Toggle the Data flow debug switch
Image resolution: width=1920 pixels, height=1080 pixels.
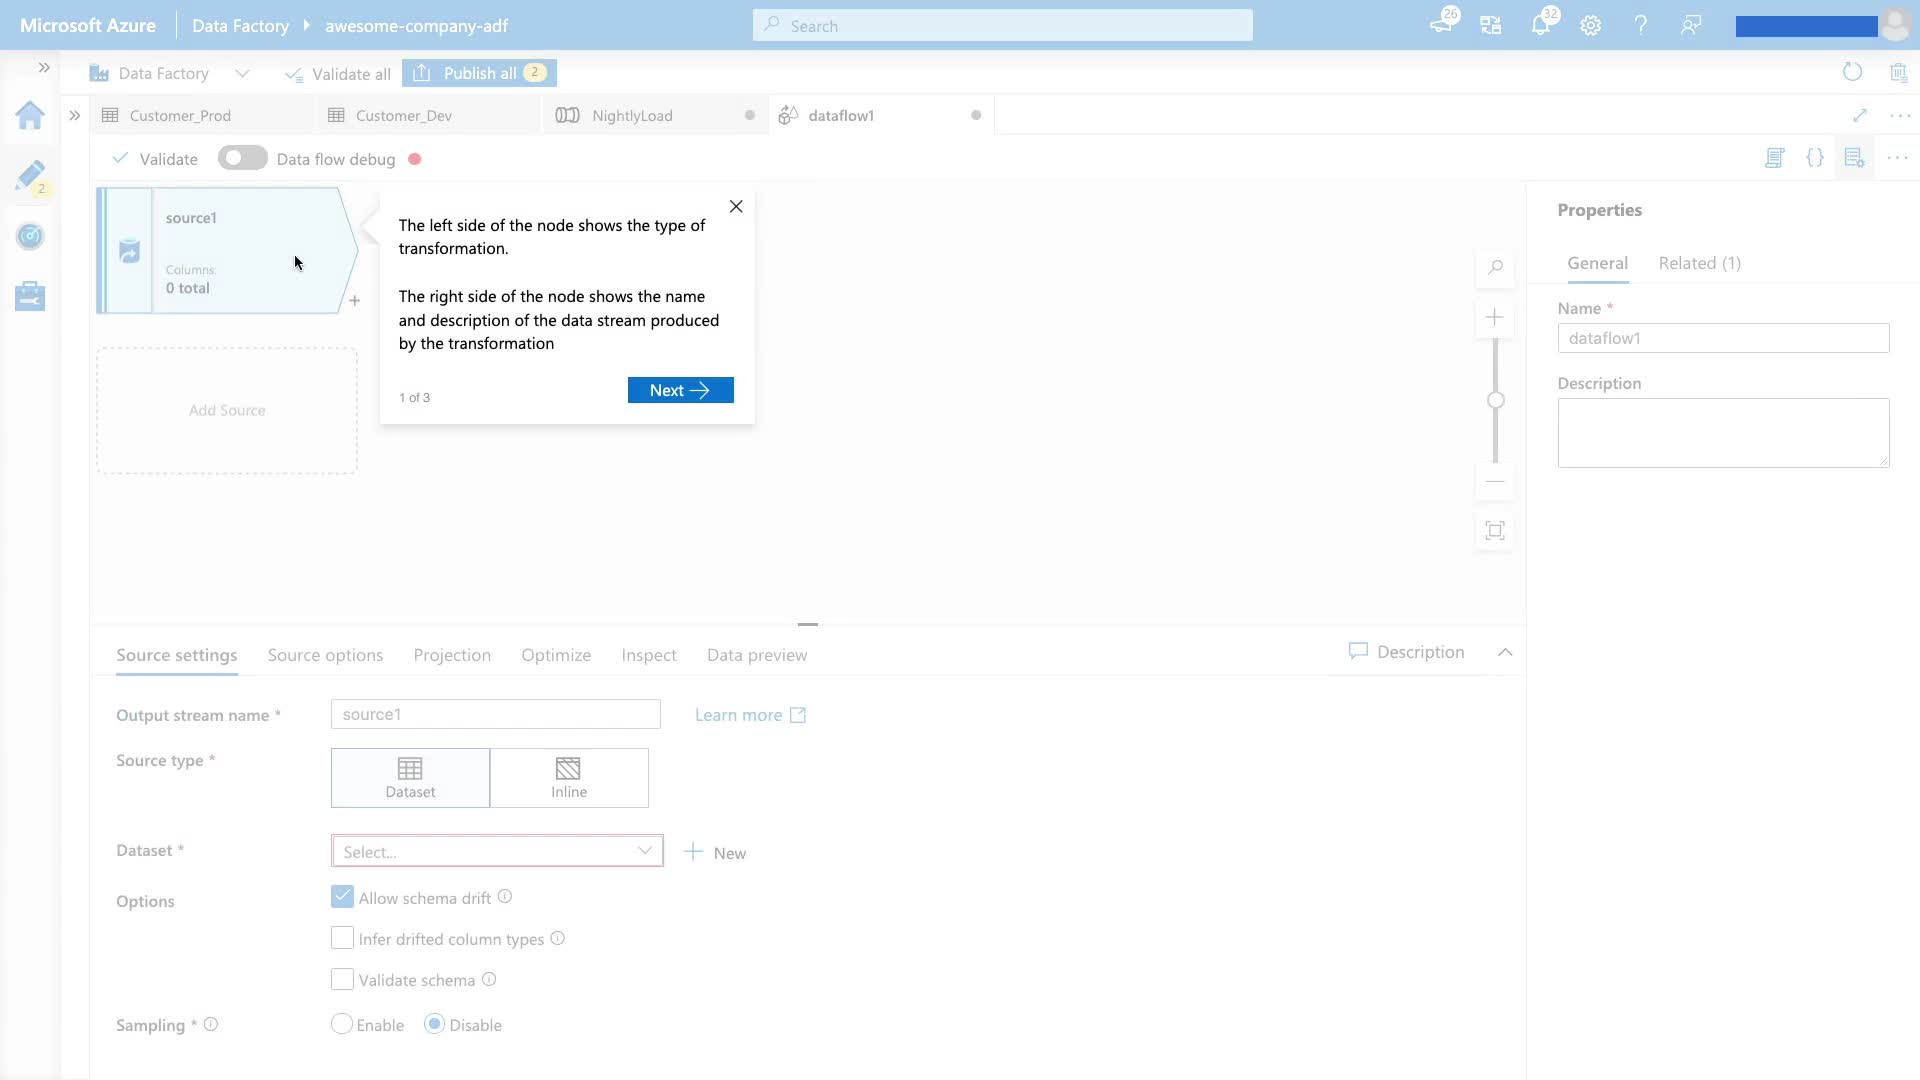coord(242,158)
